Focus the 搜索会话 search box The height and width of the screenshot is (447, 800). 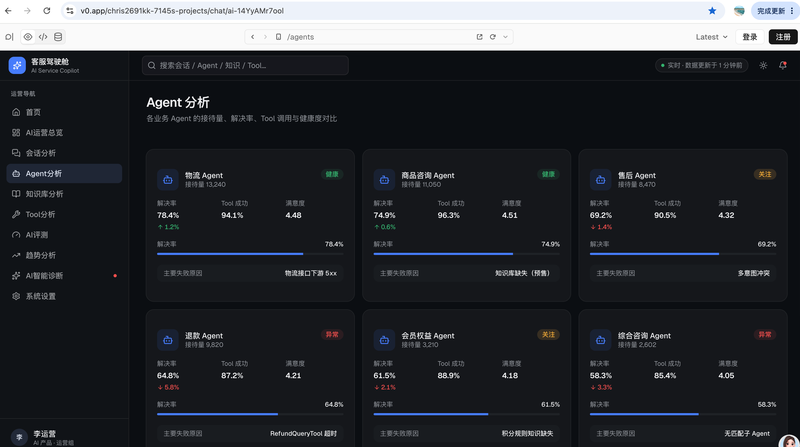pos(245,65)
